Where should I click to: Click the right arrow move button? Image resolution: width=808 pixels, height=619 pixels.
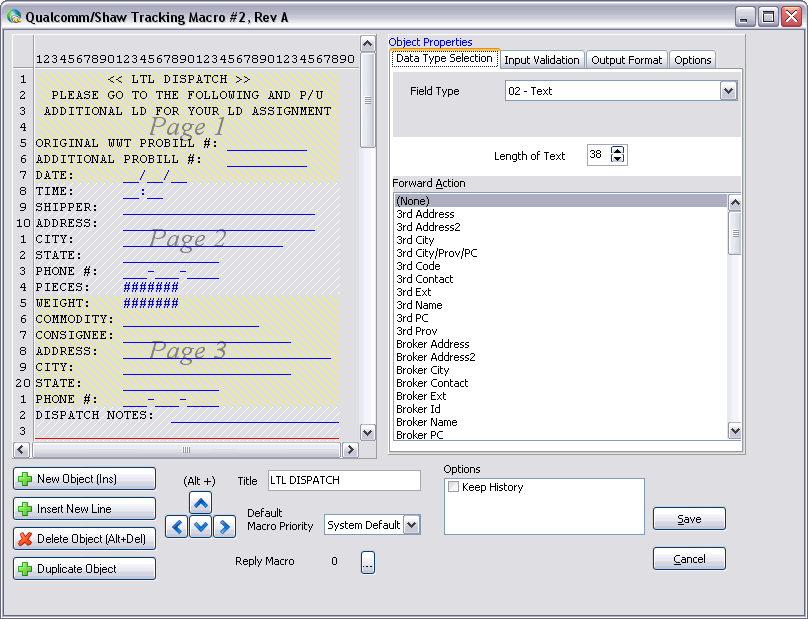pos(225,526)
